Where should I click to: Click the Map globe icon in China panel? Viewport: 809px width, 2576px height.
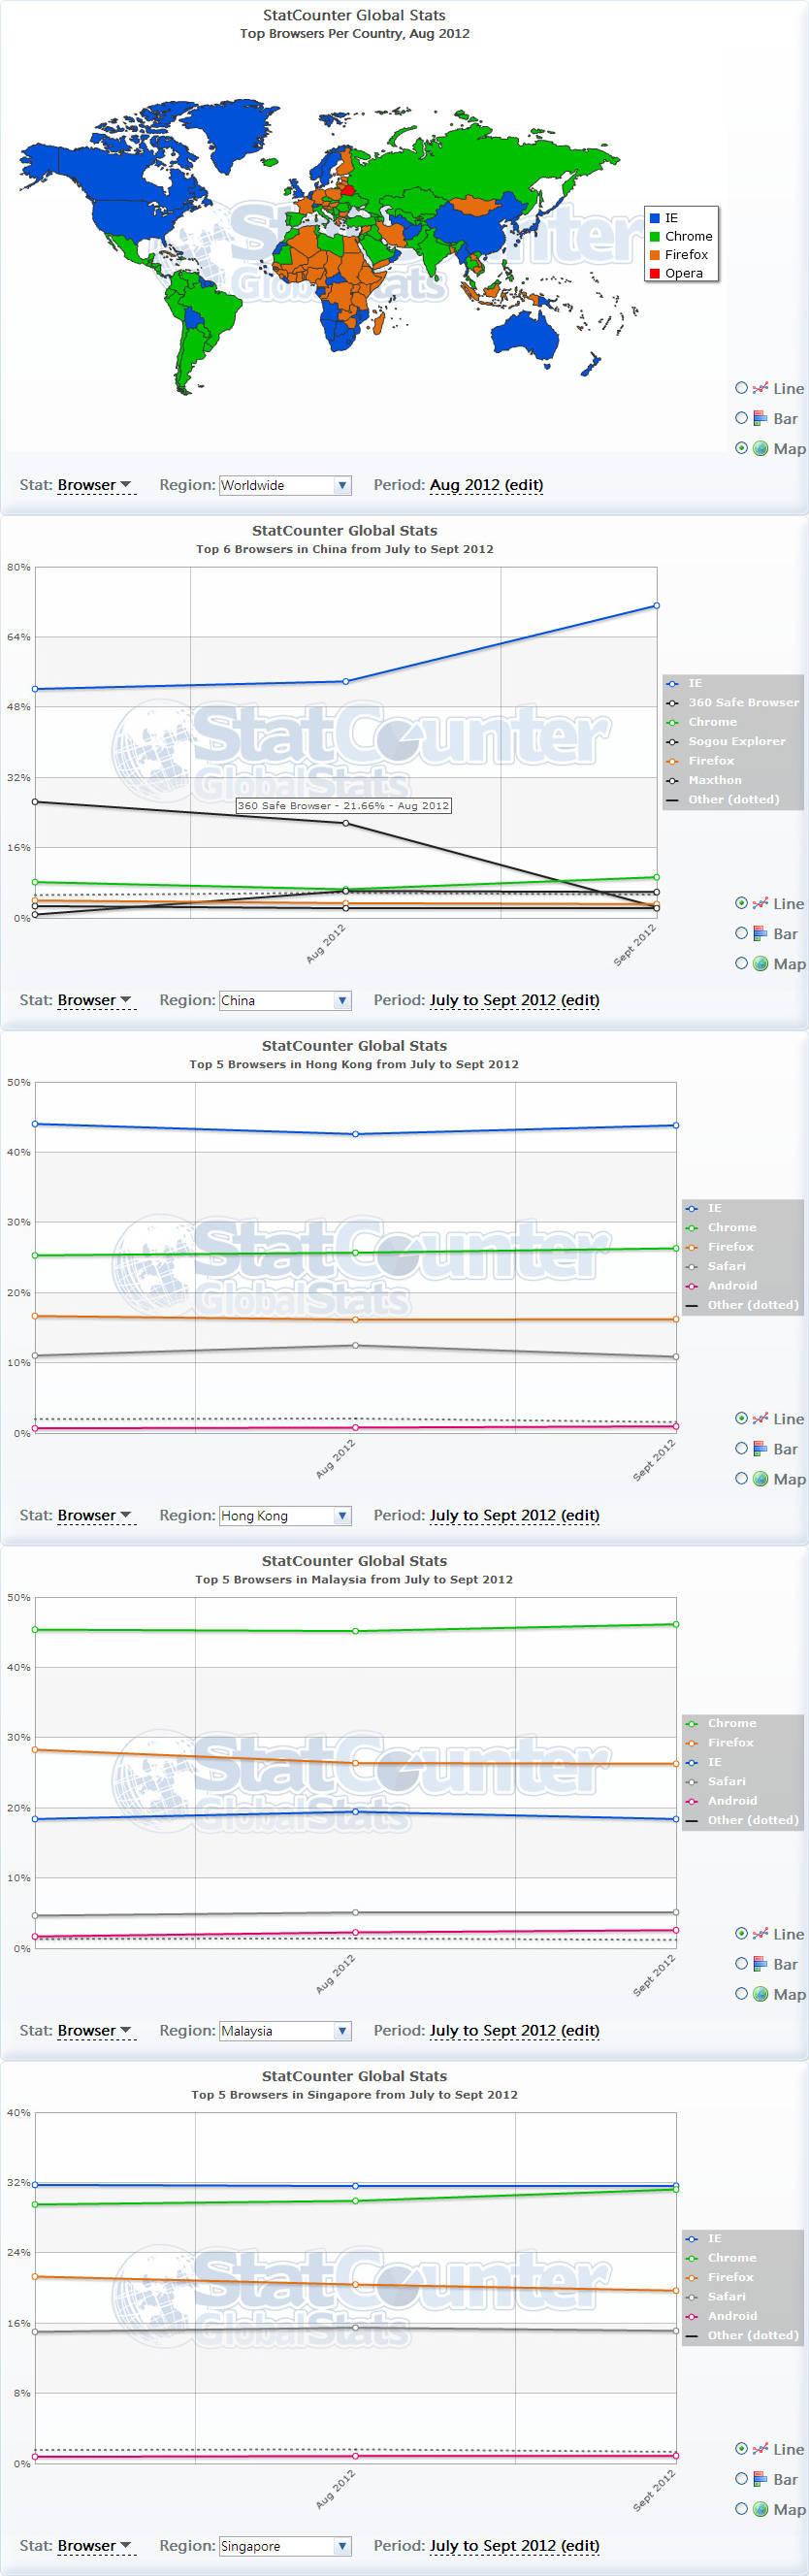(x=760, y=964)
